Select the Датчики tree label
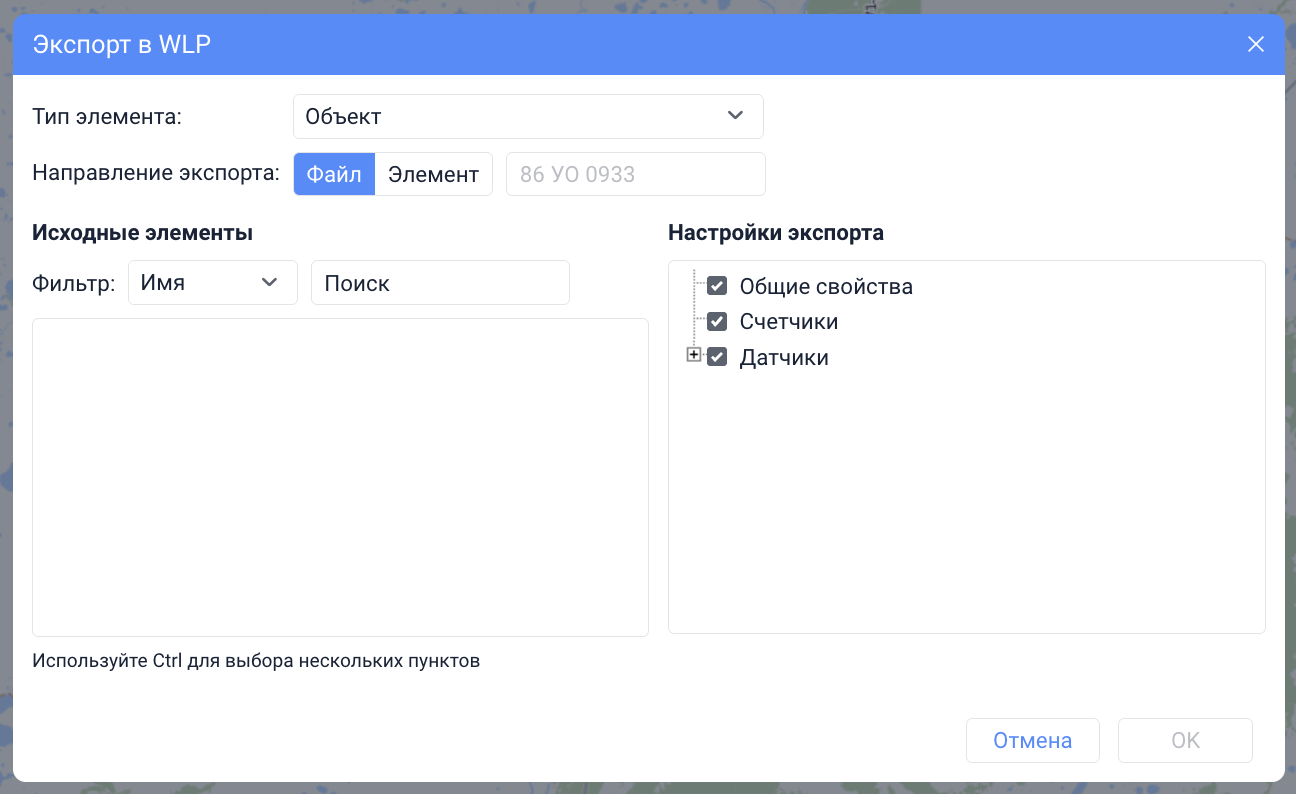1296x794 pixels. point(784,358)
